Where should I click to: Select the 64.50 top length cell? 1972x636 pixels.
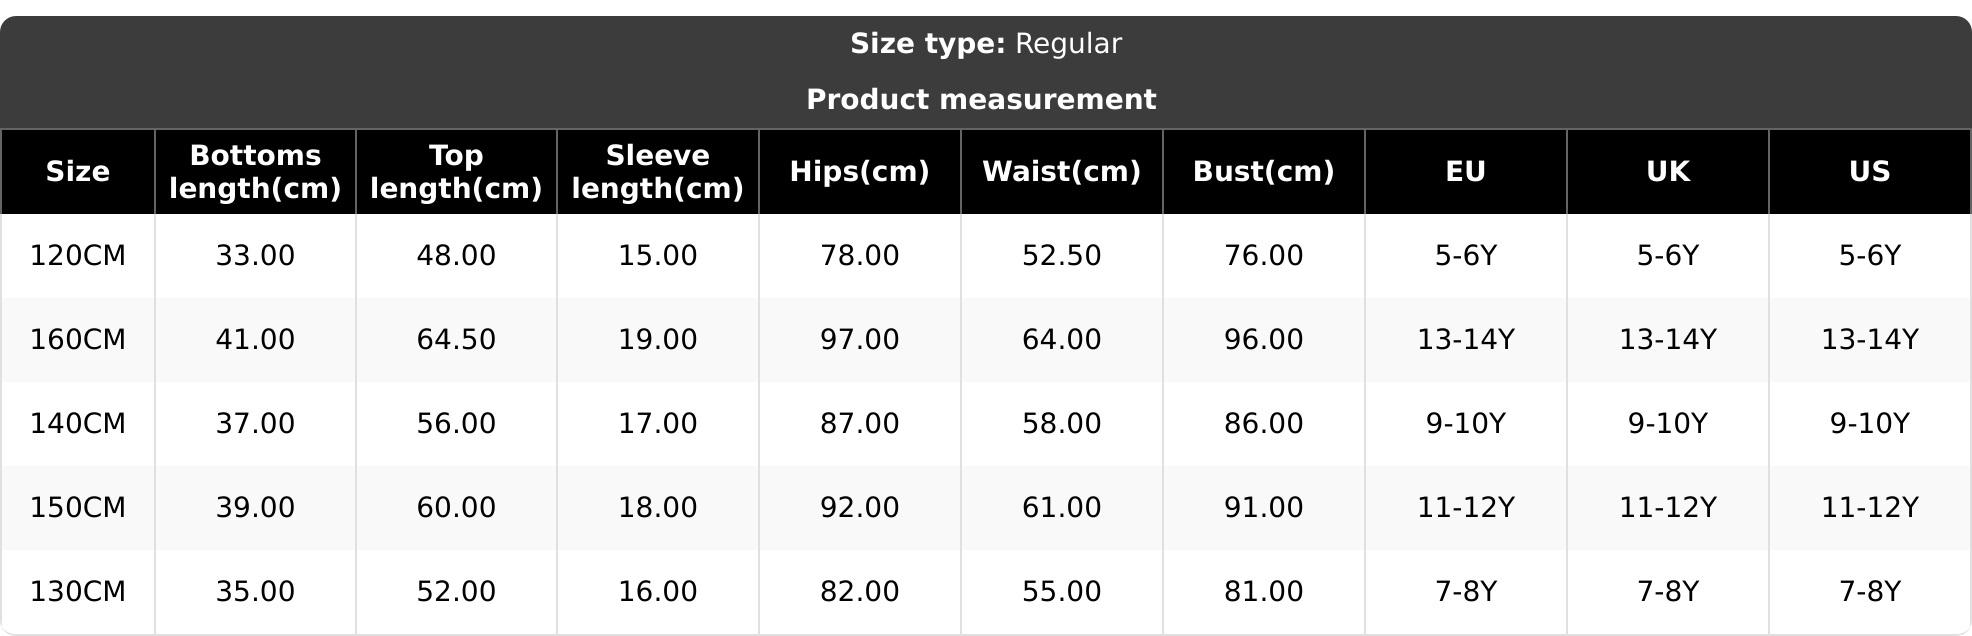coord(456,340)
